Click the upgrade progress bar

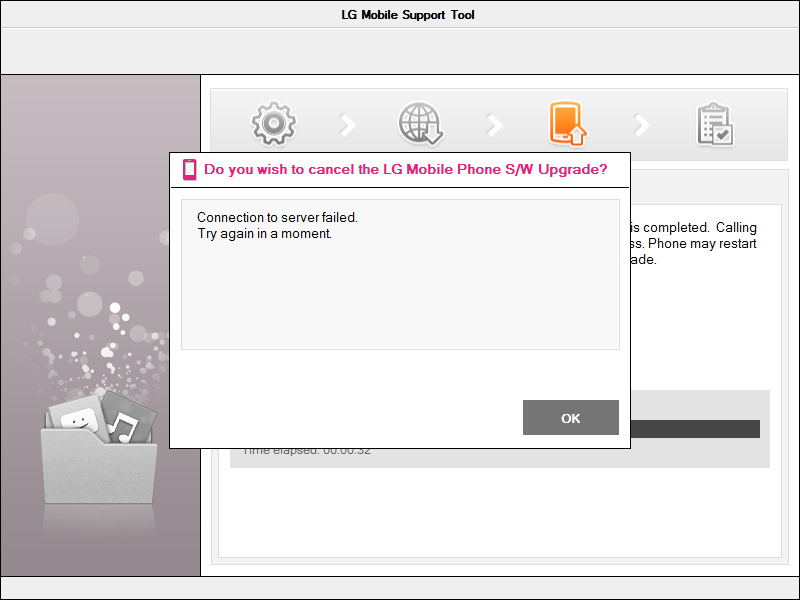[x=695, y=429]
